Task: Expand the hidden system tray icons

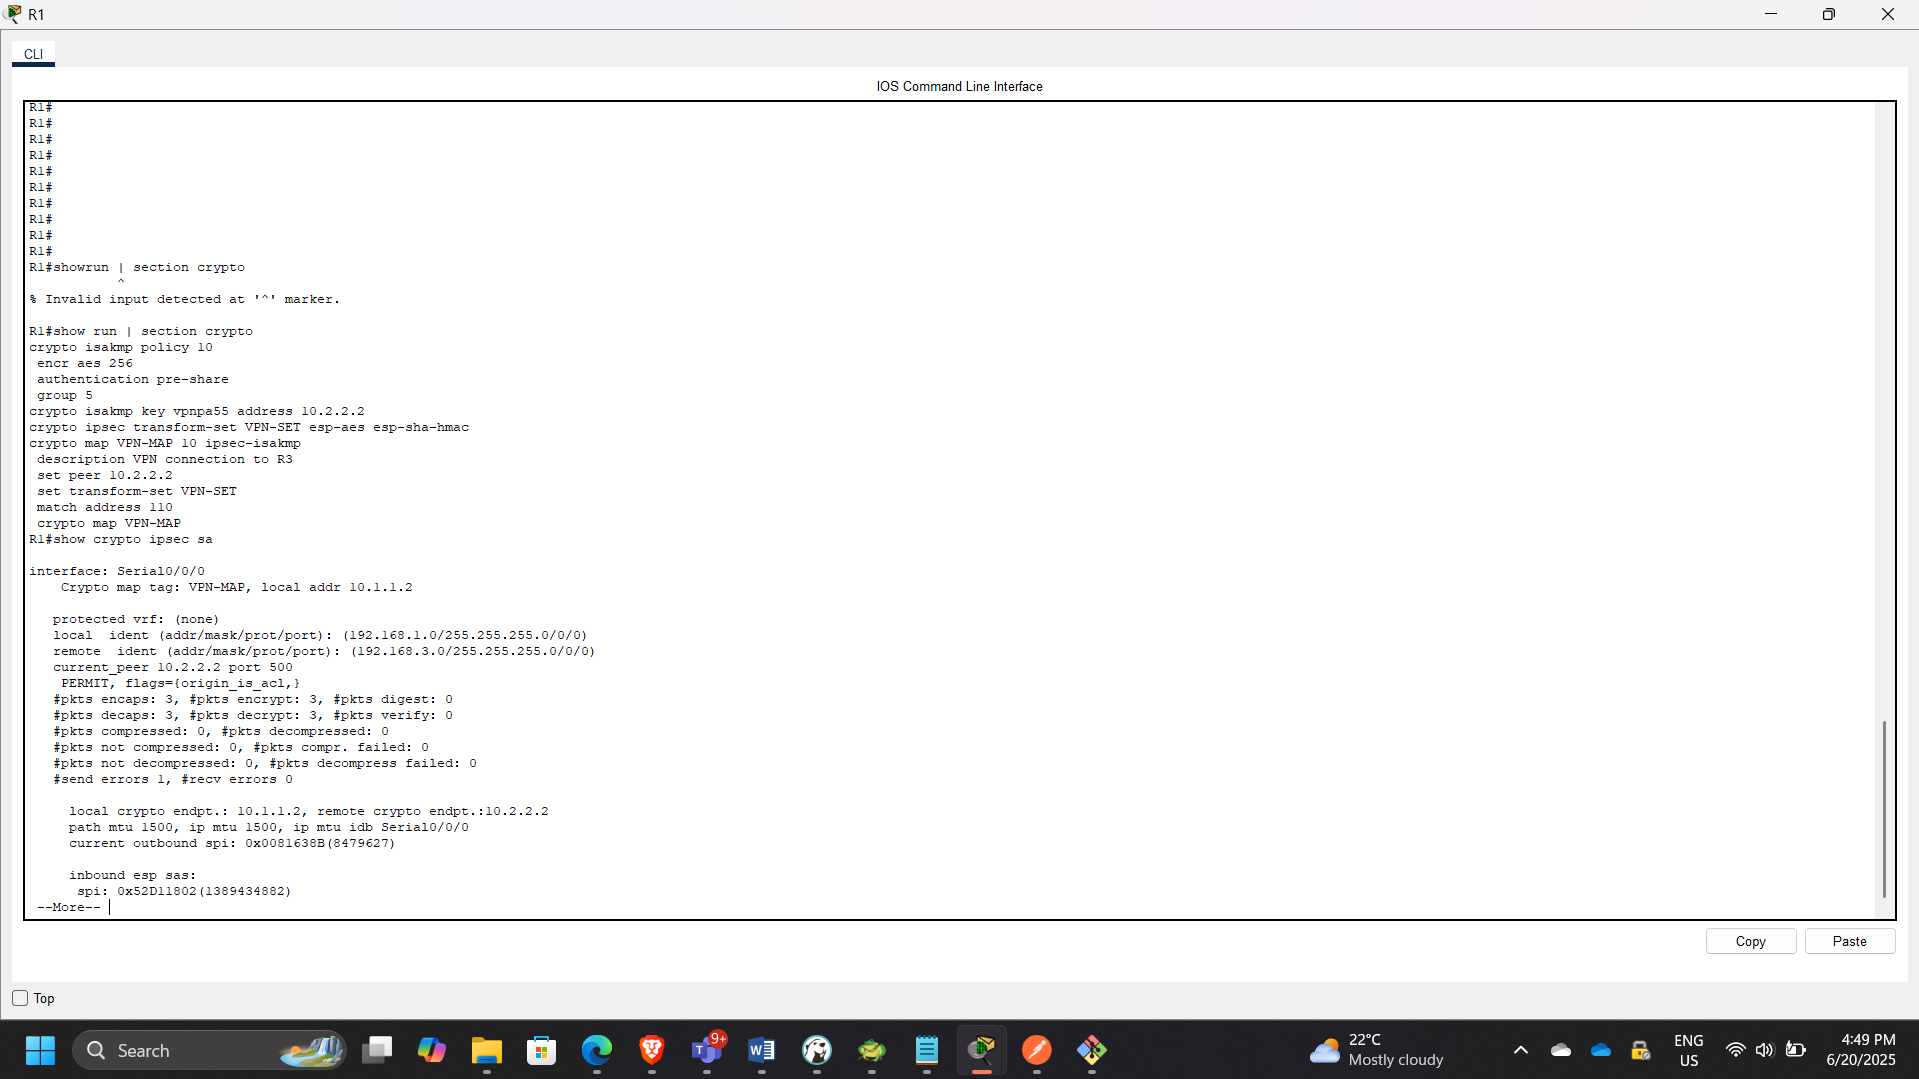Action: pyautogui.click(x=1520, y=1050)
